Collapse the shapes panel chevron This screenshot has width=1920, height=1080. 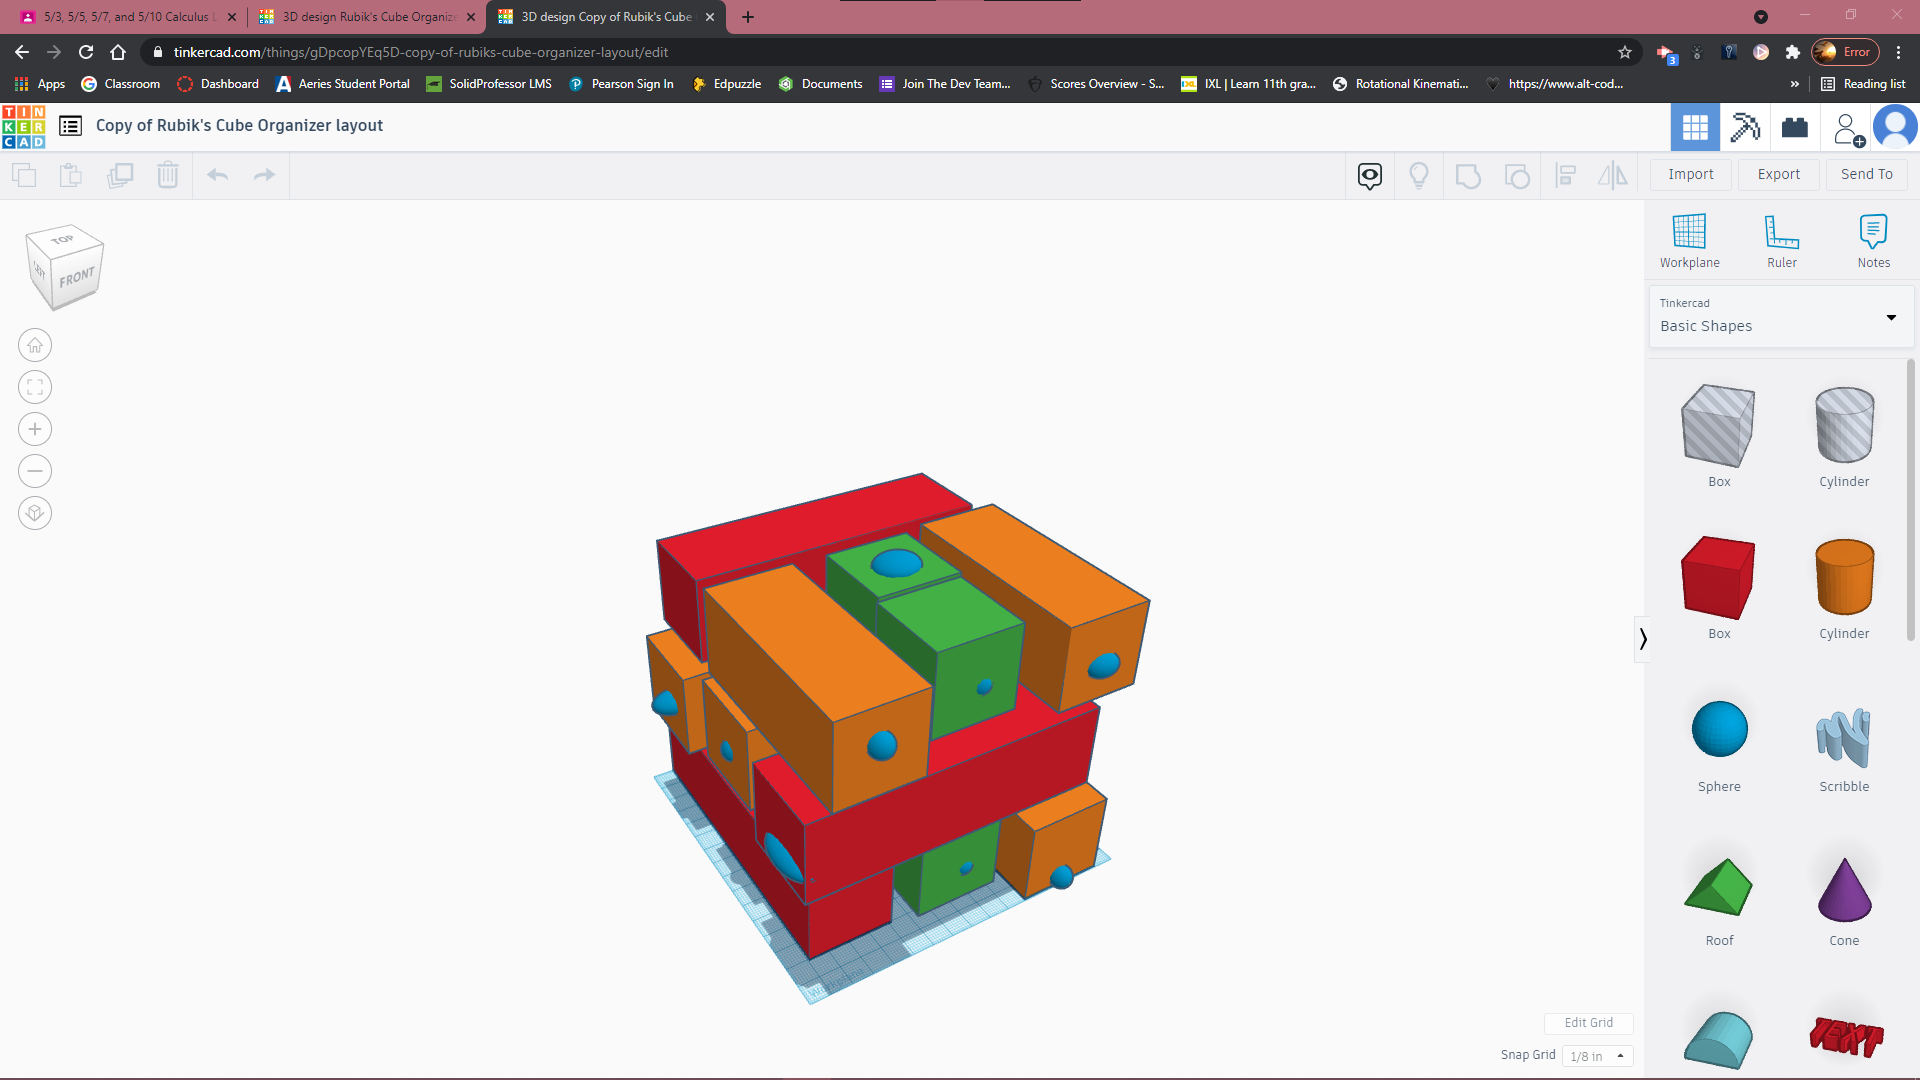1642,638
